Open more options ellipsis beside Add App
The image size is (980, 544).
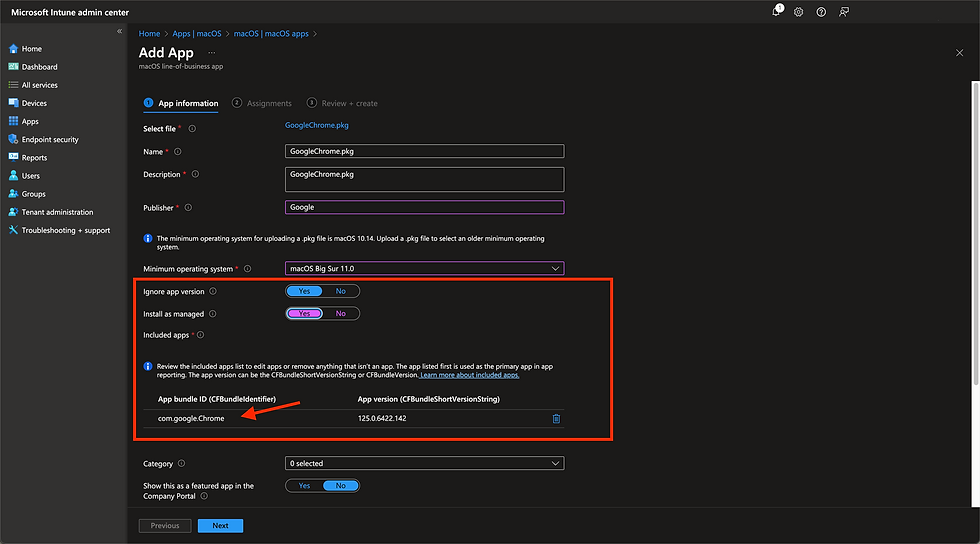coord(211,53)
